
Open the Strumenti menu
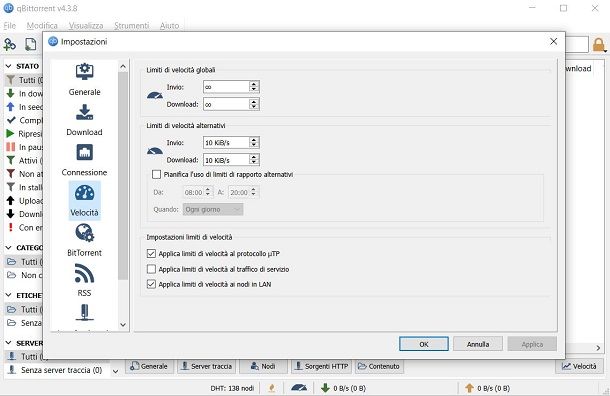coord(131,25)
